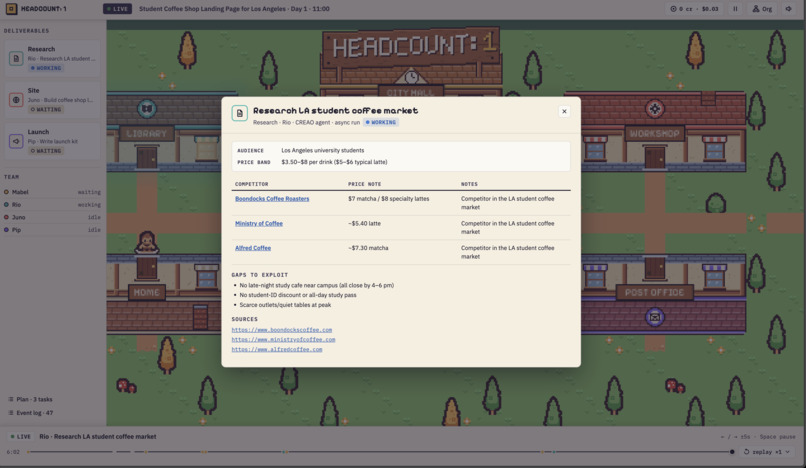Click the Workshop gear sign on the map

(654, 109)
